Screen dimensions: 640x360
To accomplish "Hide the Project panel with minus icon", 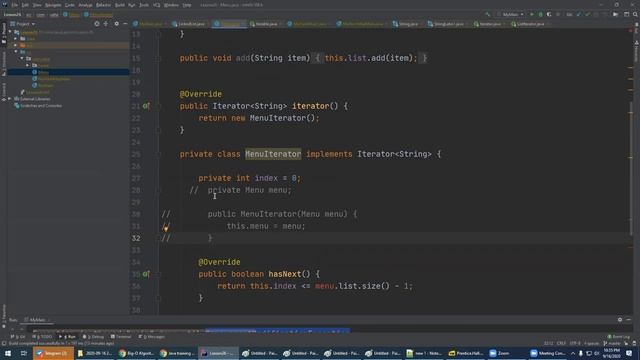I will (x=125, y=24).
